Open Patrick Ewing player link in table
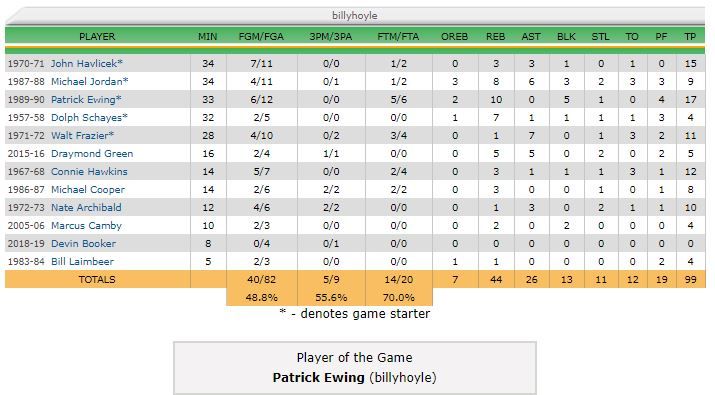The width and height of the screenshot is (715, 395). pyautogui.click(x=83, y=99)
